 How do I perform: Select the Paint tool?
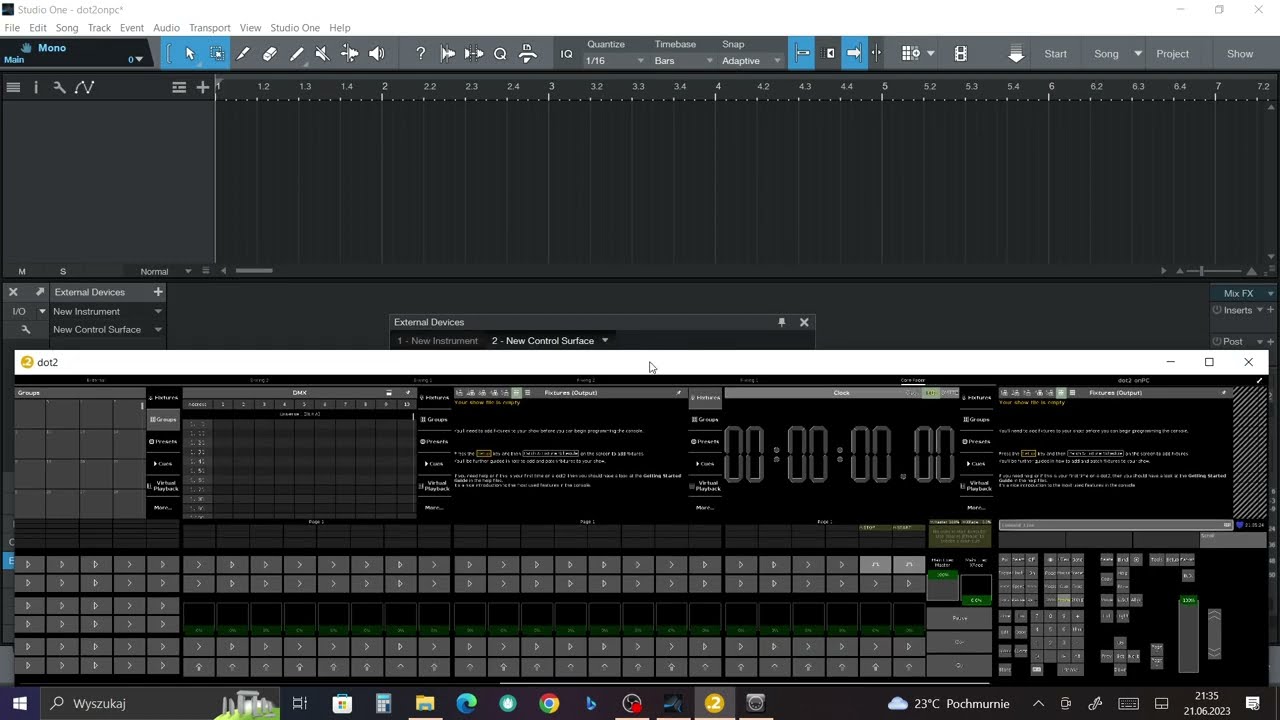pyautogui.click(x=296, y=54)
